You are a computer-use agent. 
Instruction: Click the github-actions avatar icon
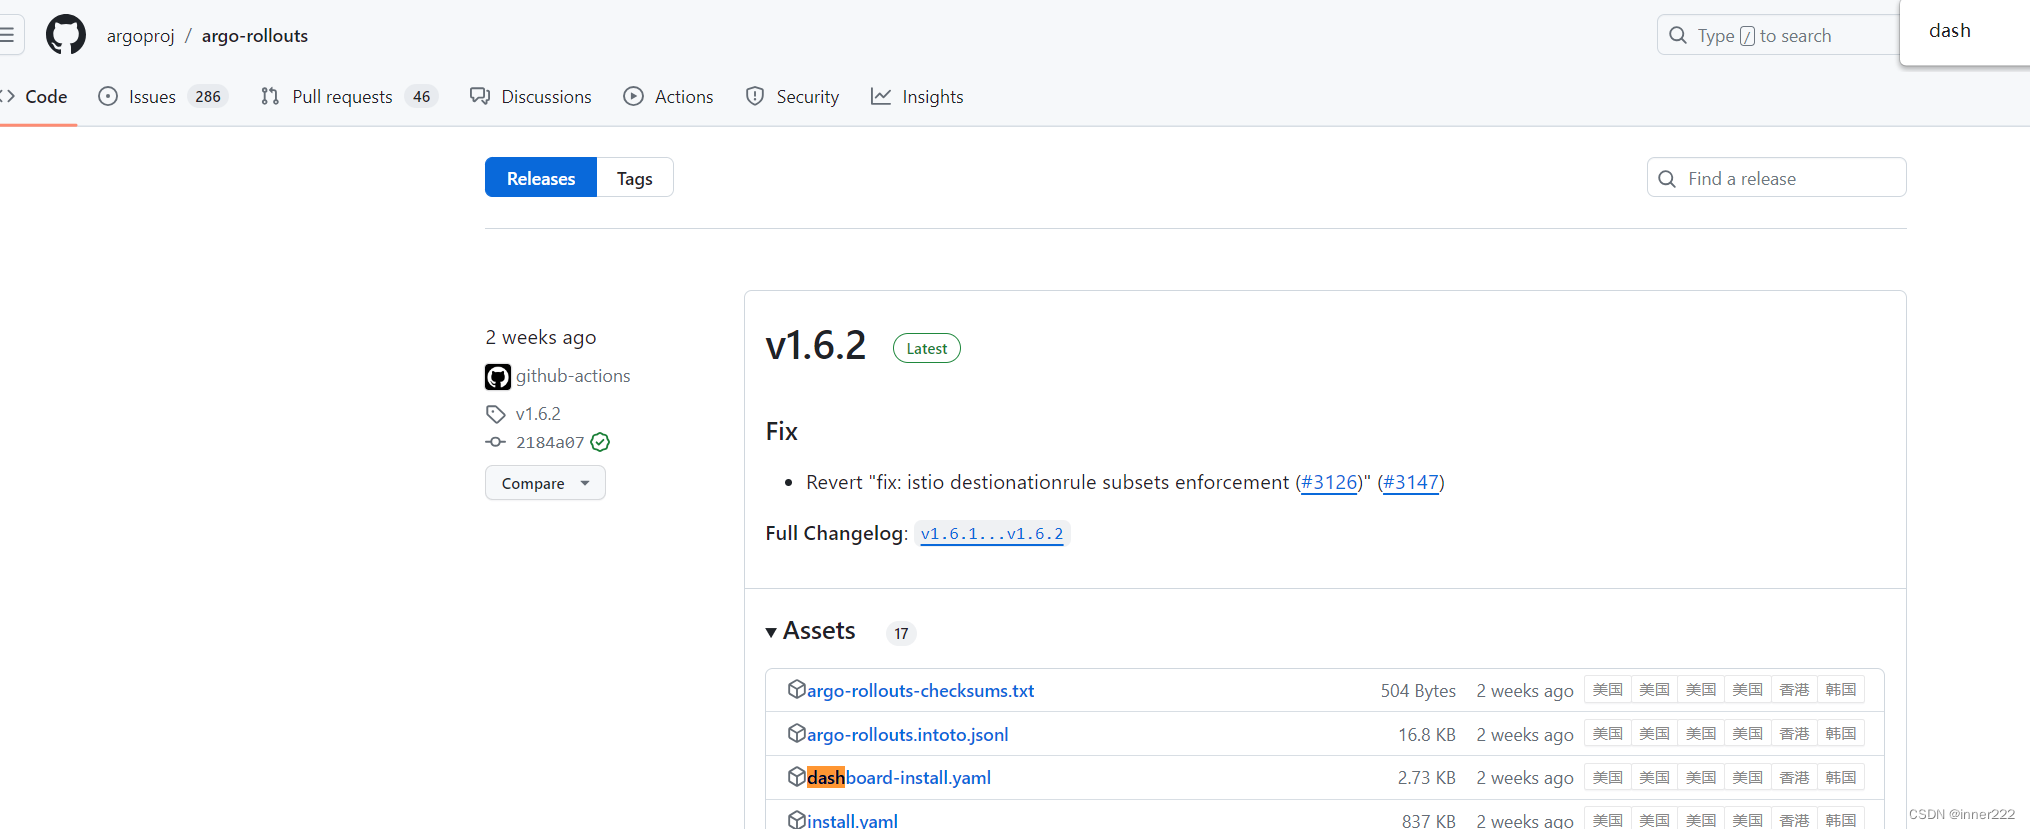(x=498, y=377)
